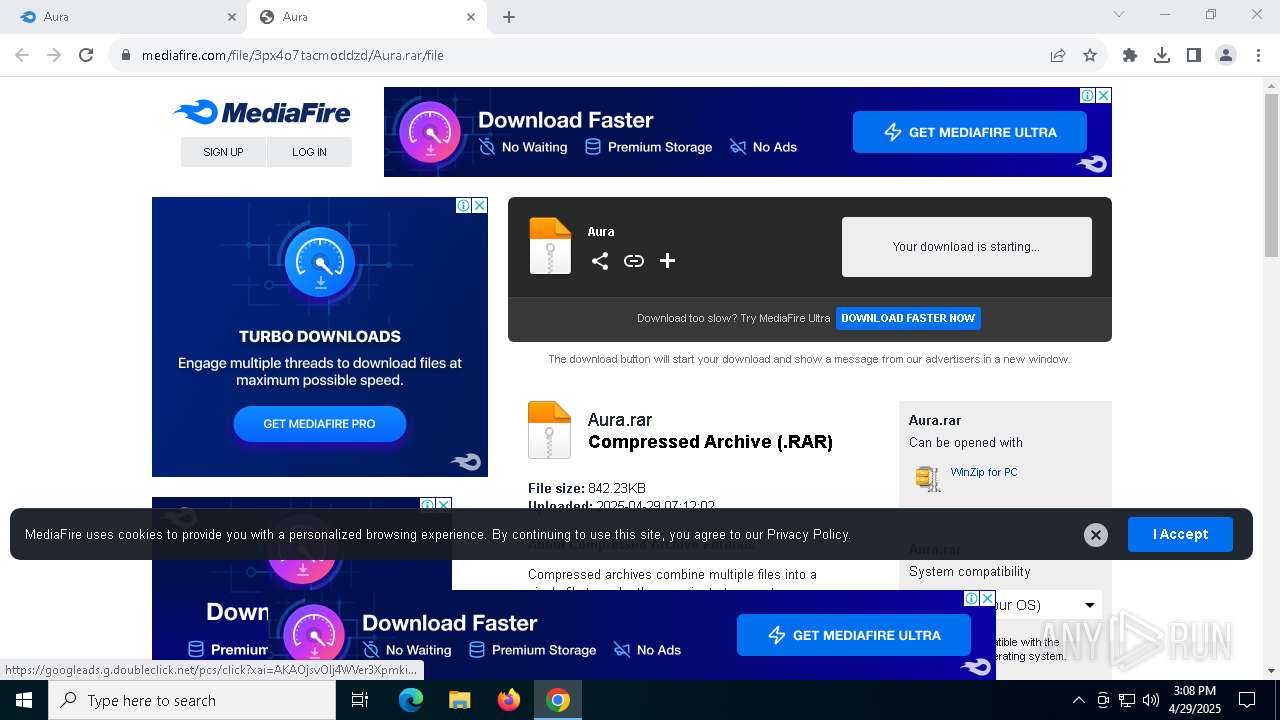Click the Windows search box
1280x720 pixels.
click(192, 700)
